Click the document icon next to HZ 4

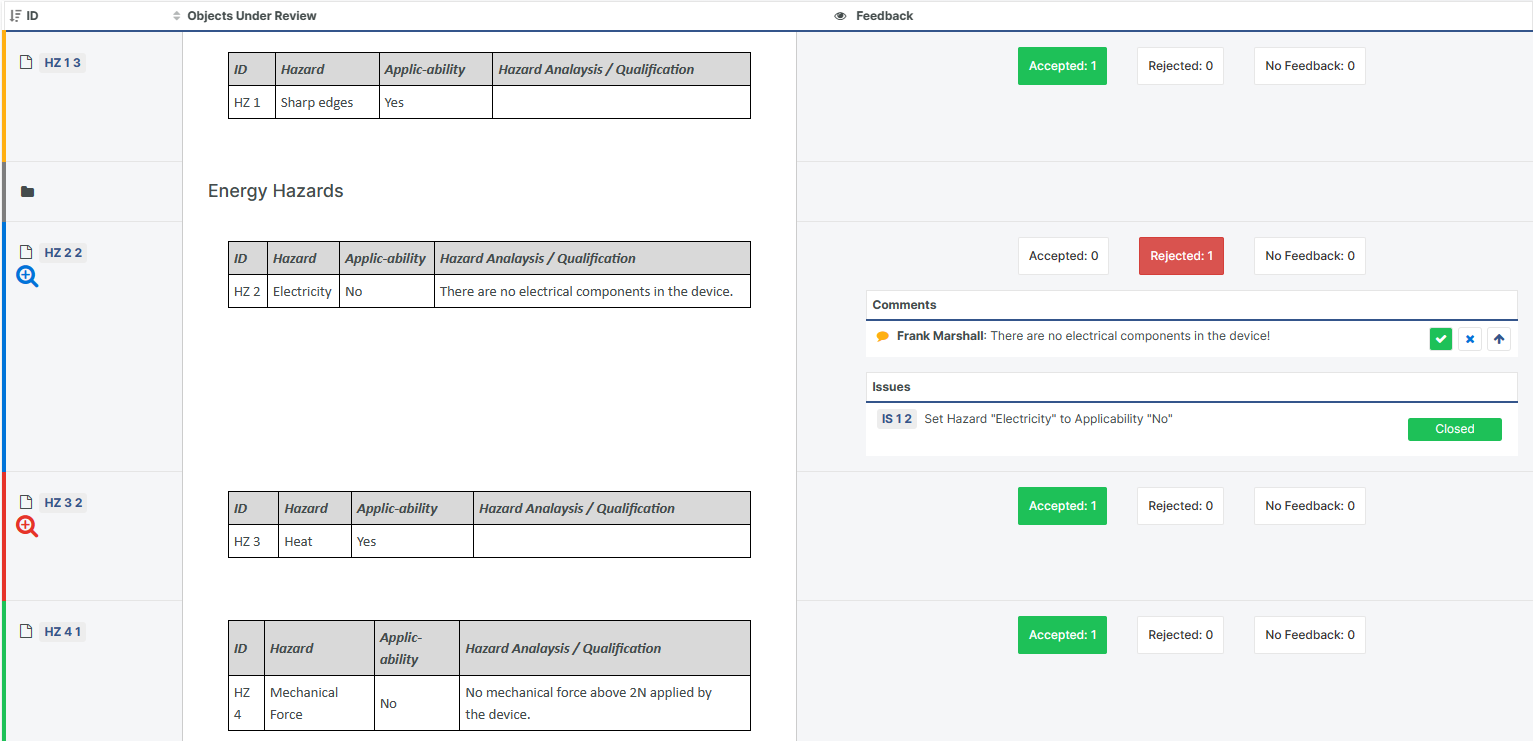coord(27,632)
